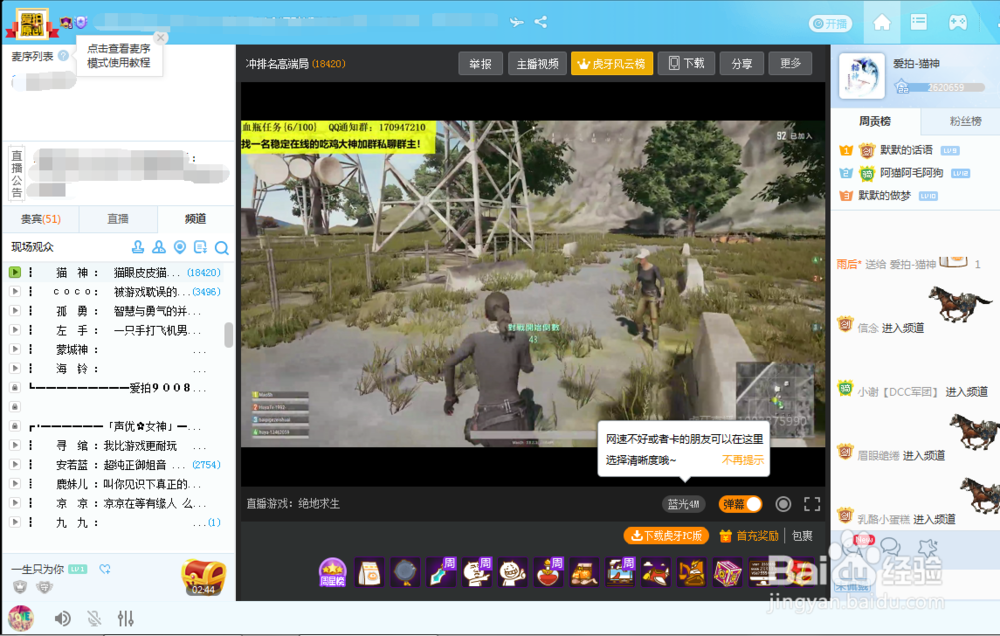Click the location pin icon beside 现场观众
1000x636 pixels.
click(180, 247)
